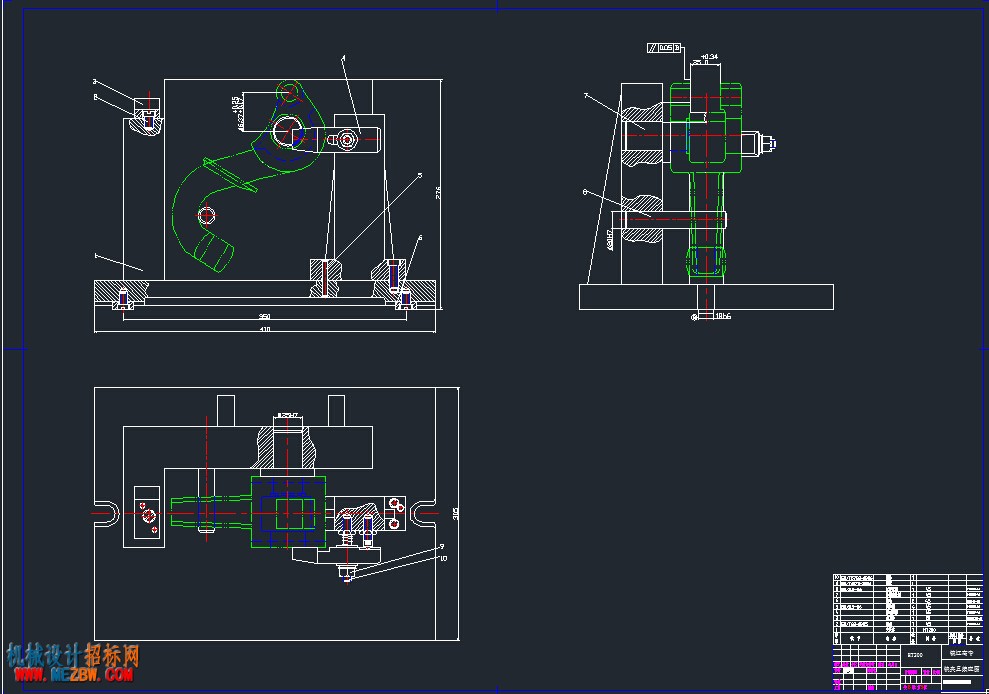Click the right U-slot of the top view base plate

pos(422,513)
